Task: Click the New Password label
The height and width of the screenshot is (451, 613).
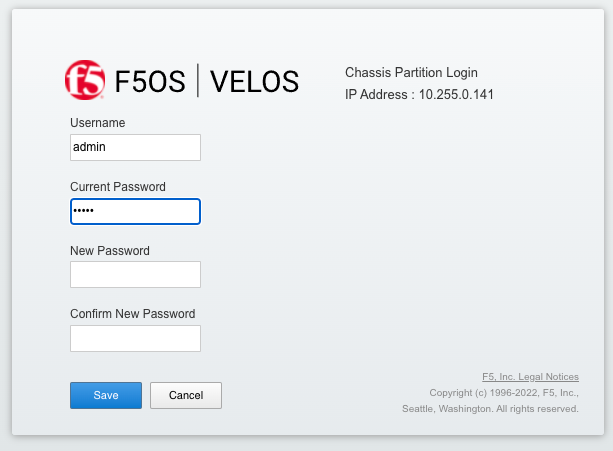Action: point(110,251)
